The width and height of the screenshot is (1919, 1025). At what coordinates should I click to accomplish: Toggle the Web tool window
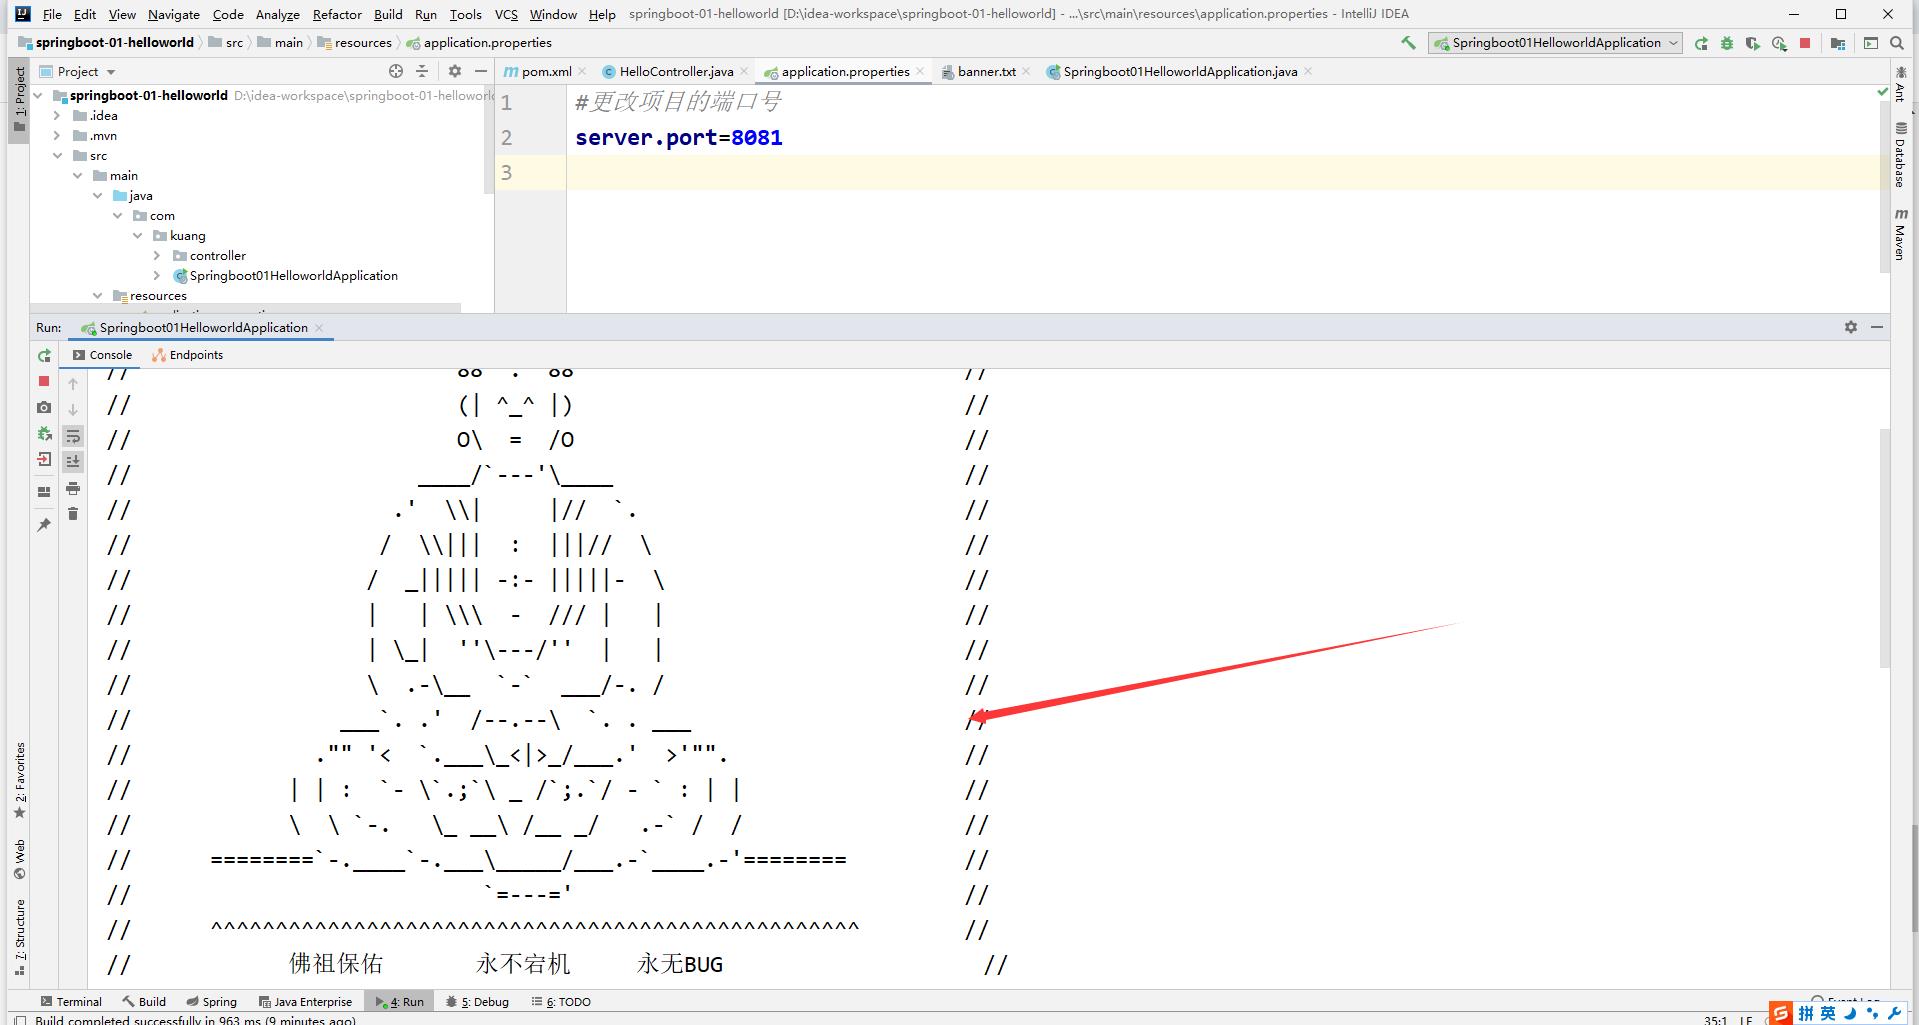pos(19,859)
